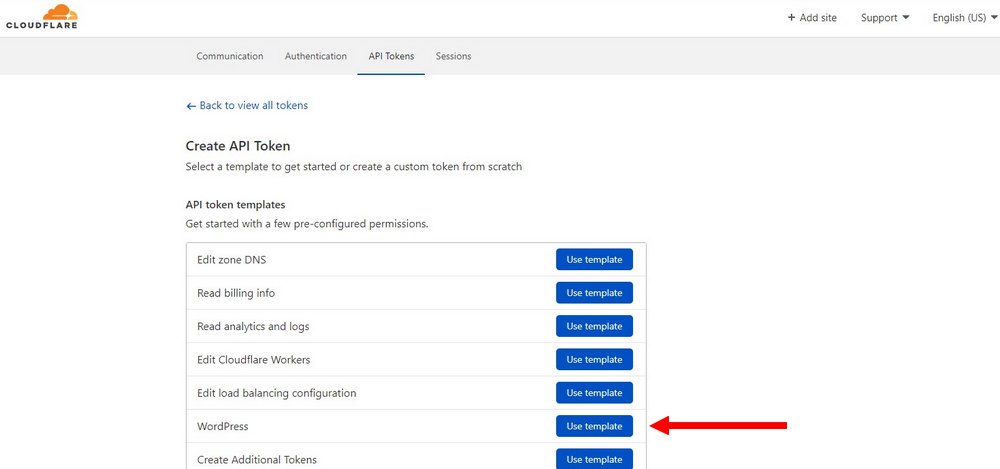Go back to view all tokens
The width and height of the screenshot is (1000, 469).
pyautogui.click(x=247, y=105)
